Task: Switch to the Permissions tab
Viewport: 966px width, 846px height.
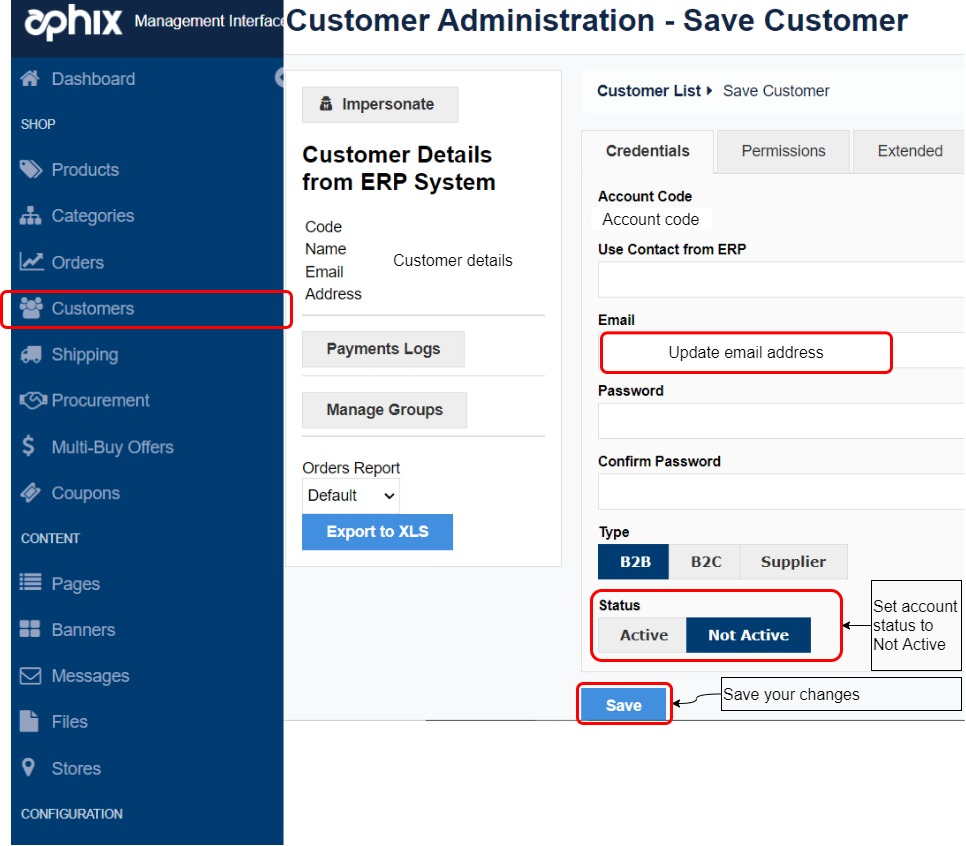Action: 783,151
